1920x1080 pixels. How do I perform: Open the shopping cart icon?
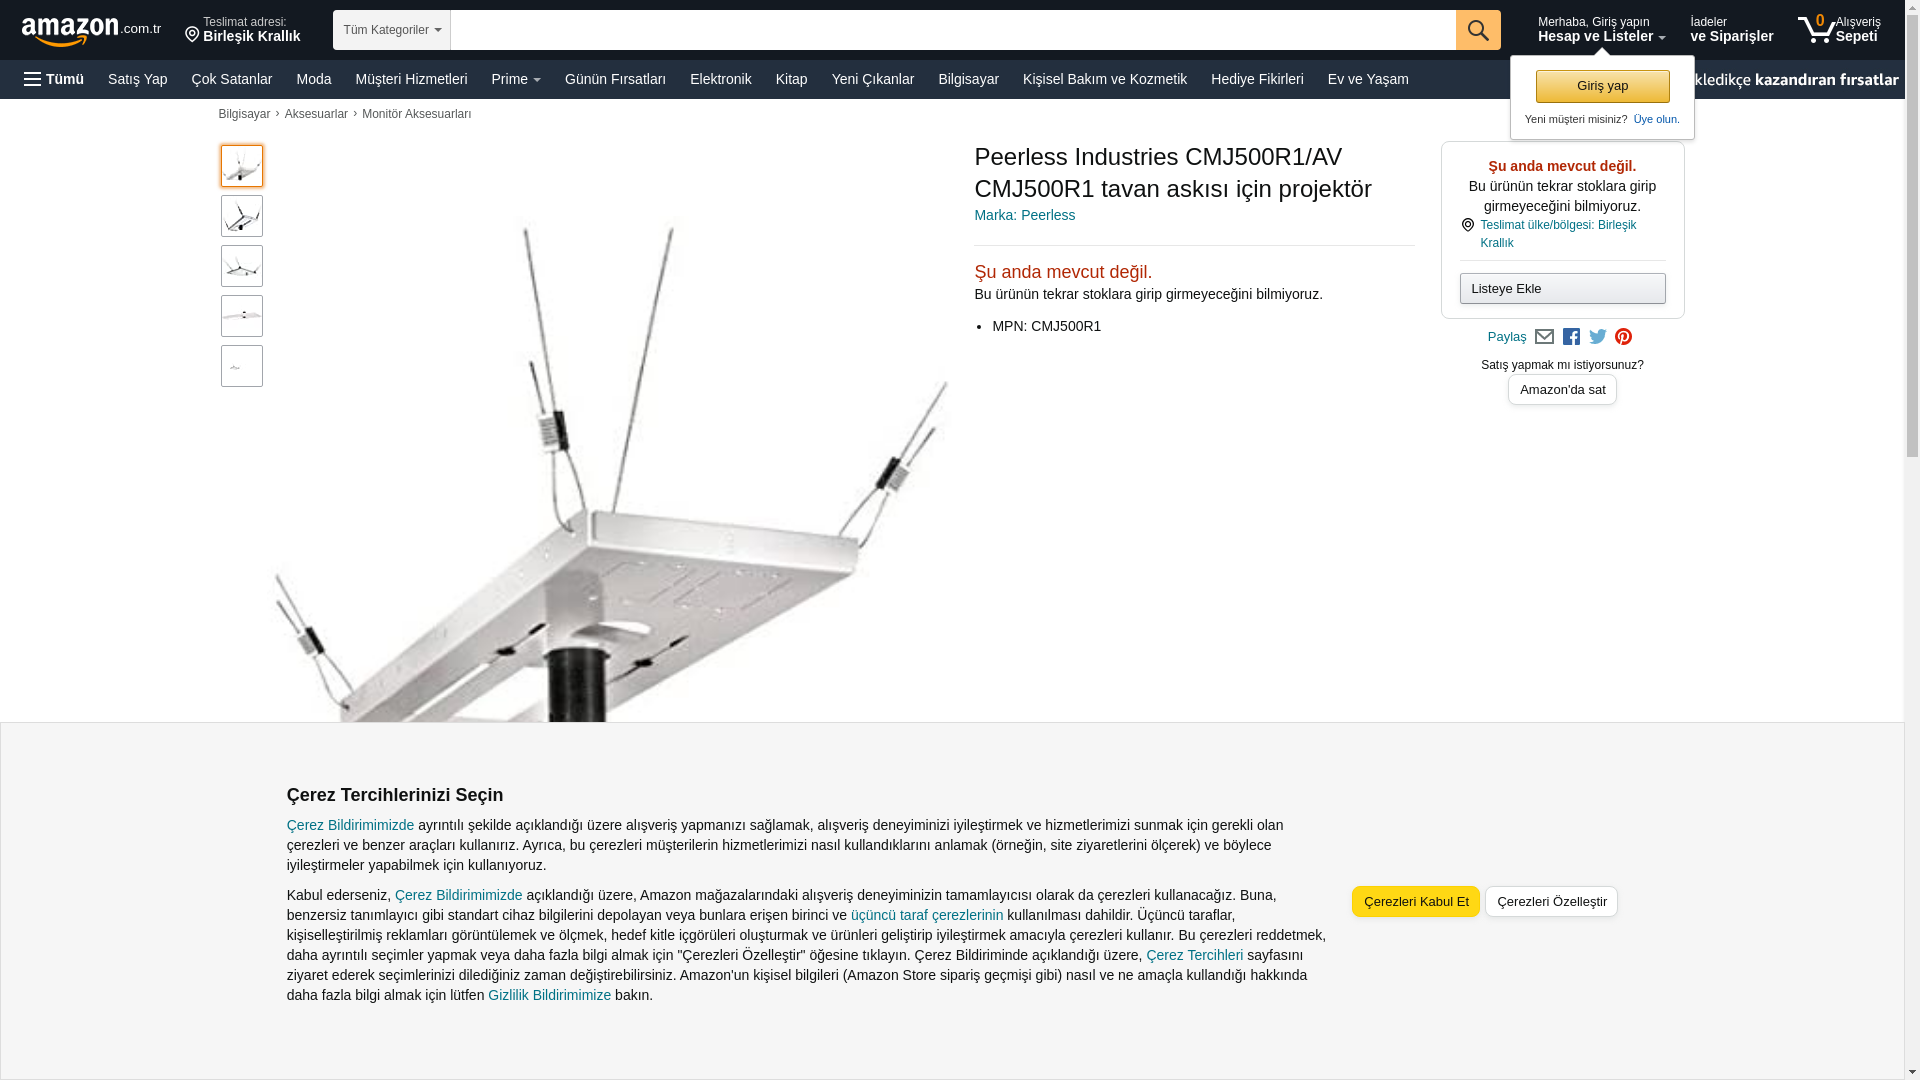1838,29
